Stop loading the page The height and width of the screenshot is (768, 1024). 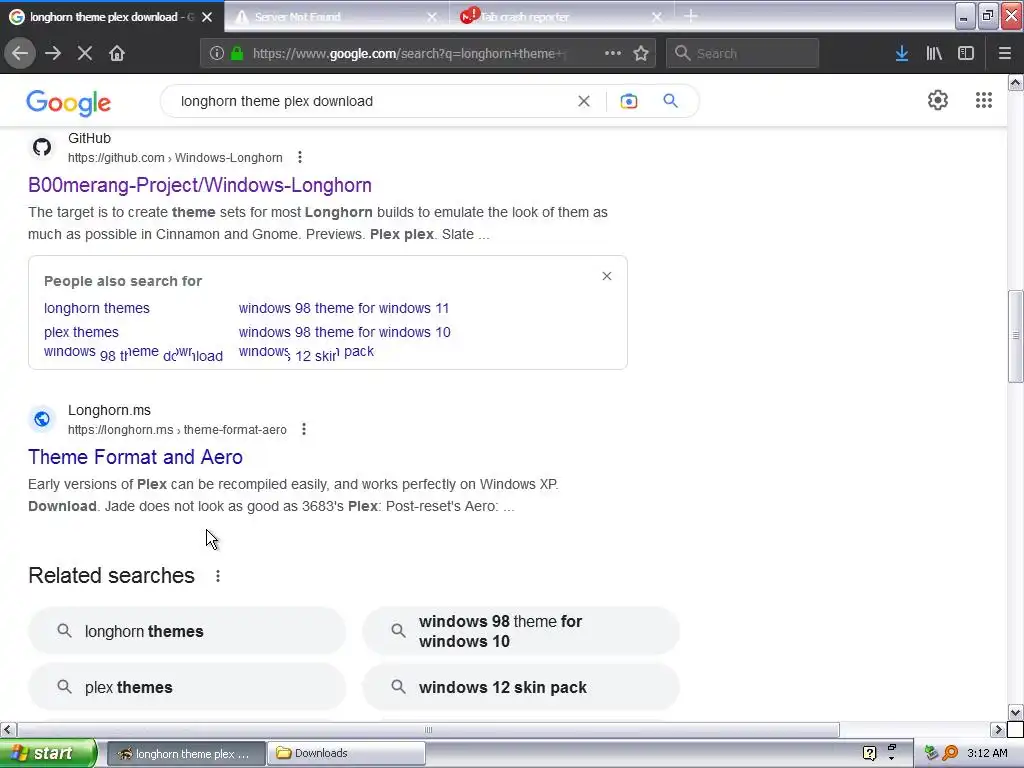[85, 54]
